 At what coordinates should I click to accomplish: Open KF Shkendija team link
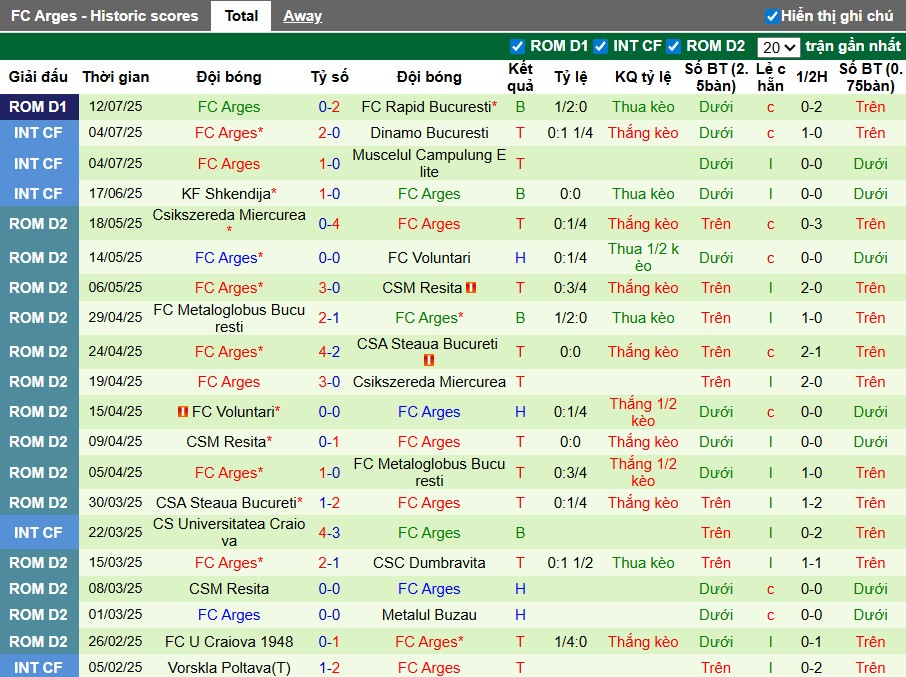[x=226, y=194]
